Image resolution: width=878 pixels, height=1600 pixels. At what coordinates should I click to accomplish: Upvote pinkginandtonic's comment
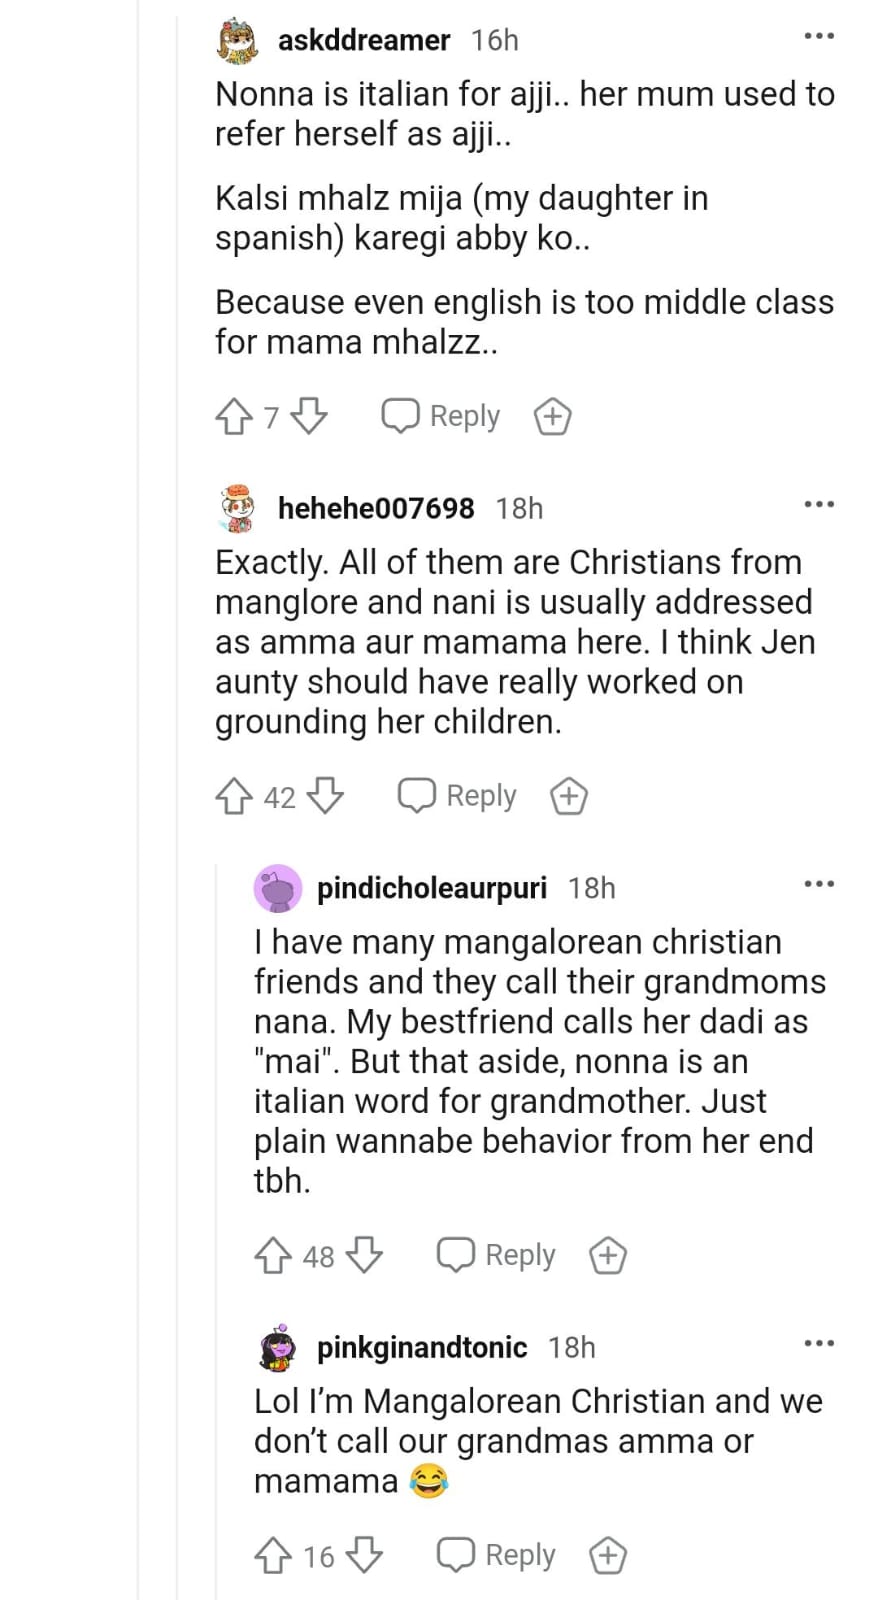pos(273,1555)
